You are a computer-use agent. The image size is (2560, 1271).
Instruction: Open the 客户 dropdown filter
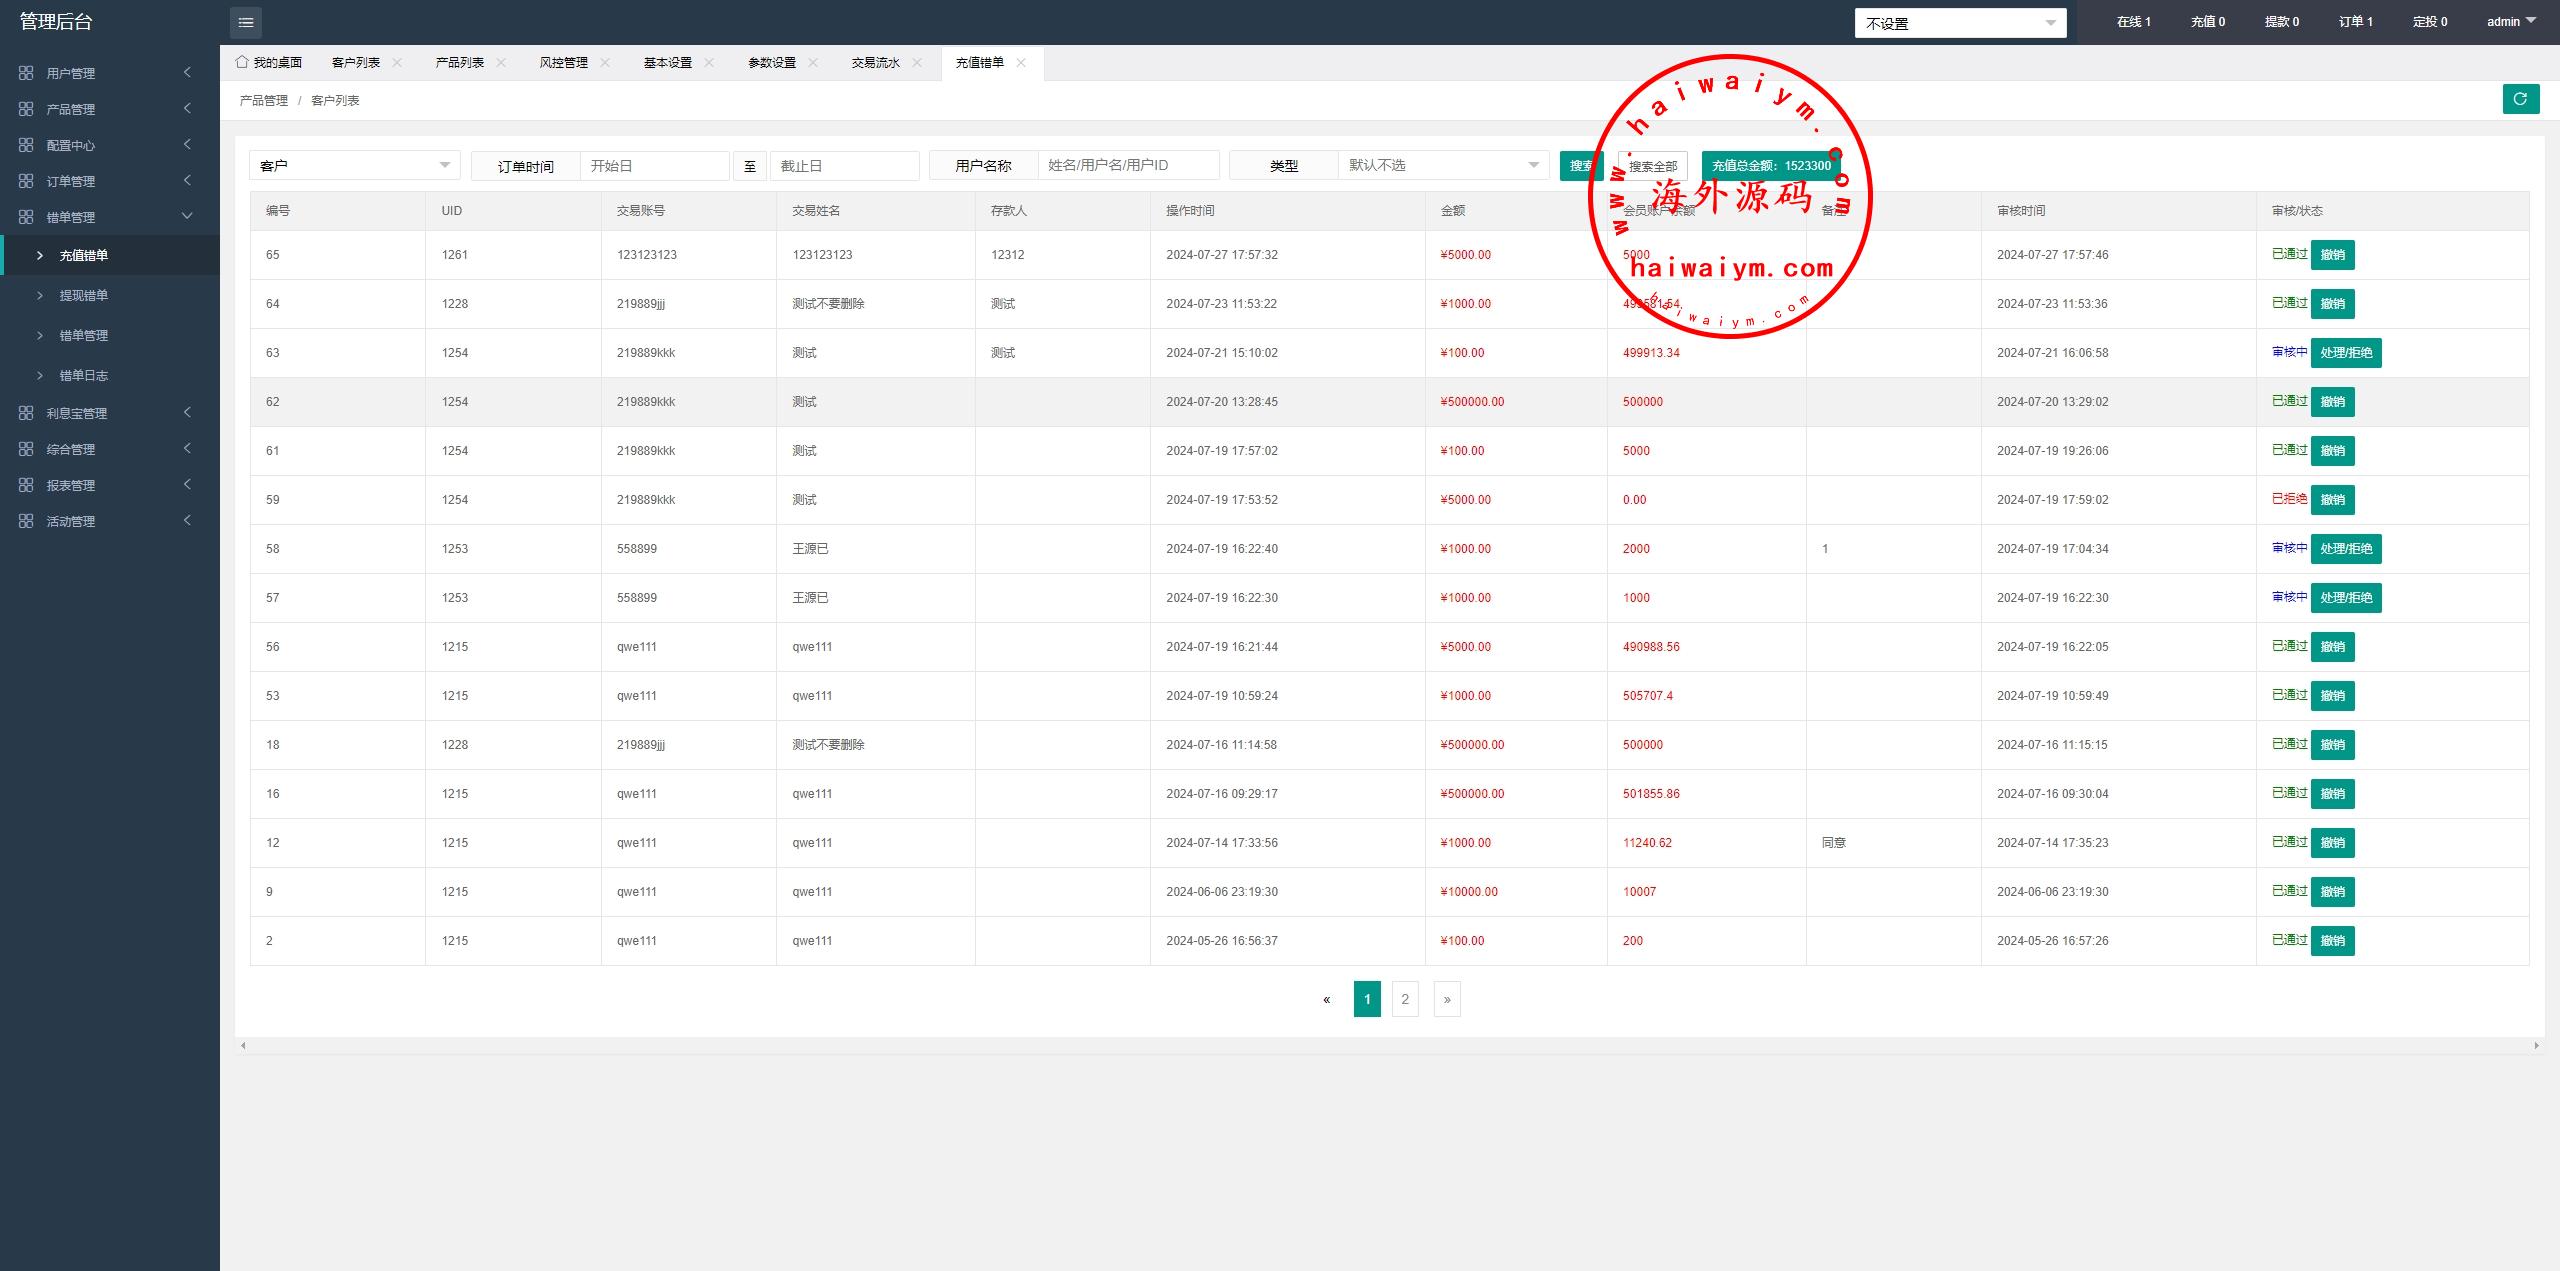pyautogui.click(x=354, y=165)
